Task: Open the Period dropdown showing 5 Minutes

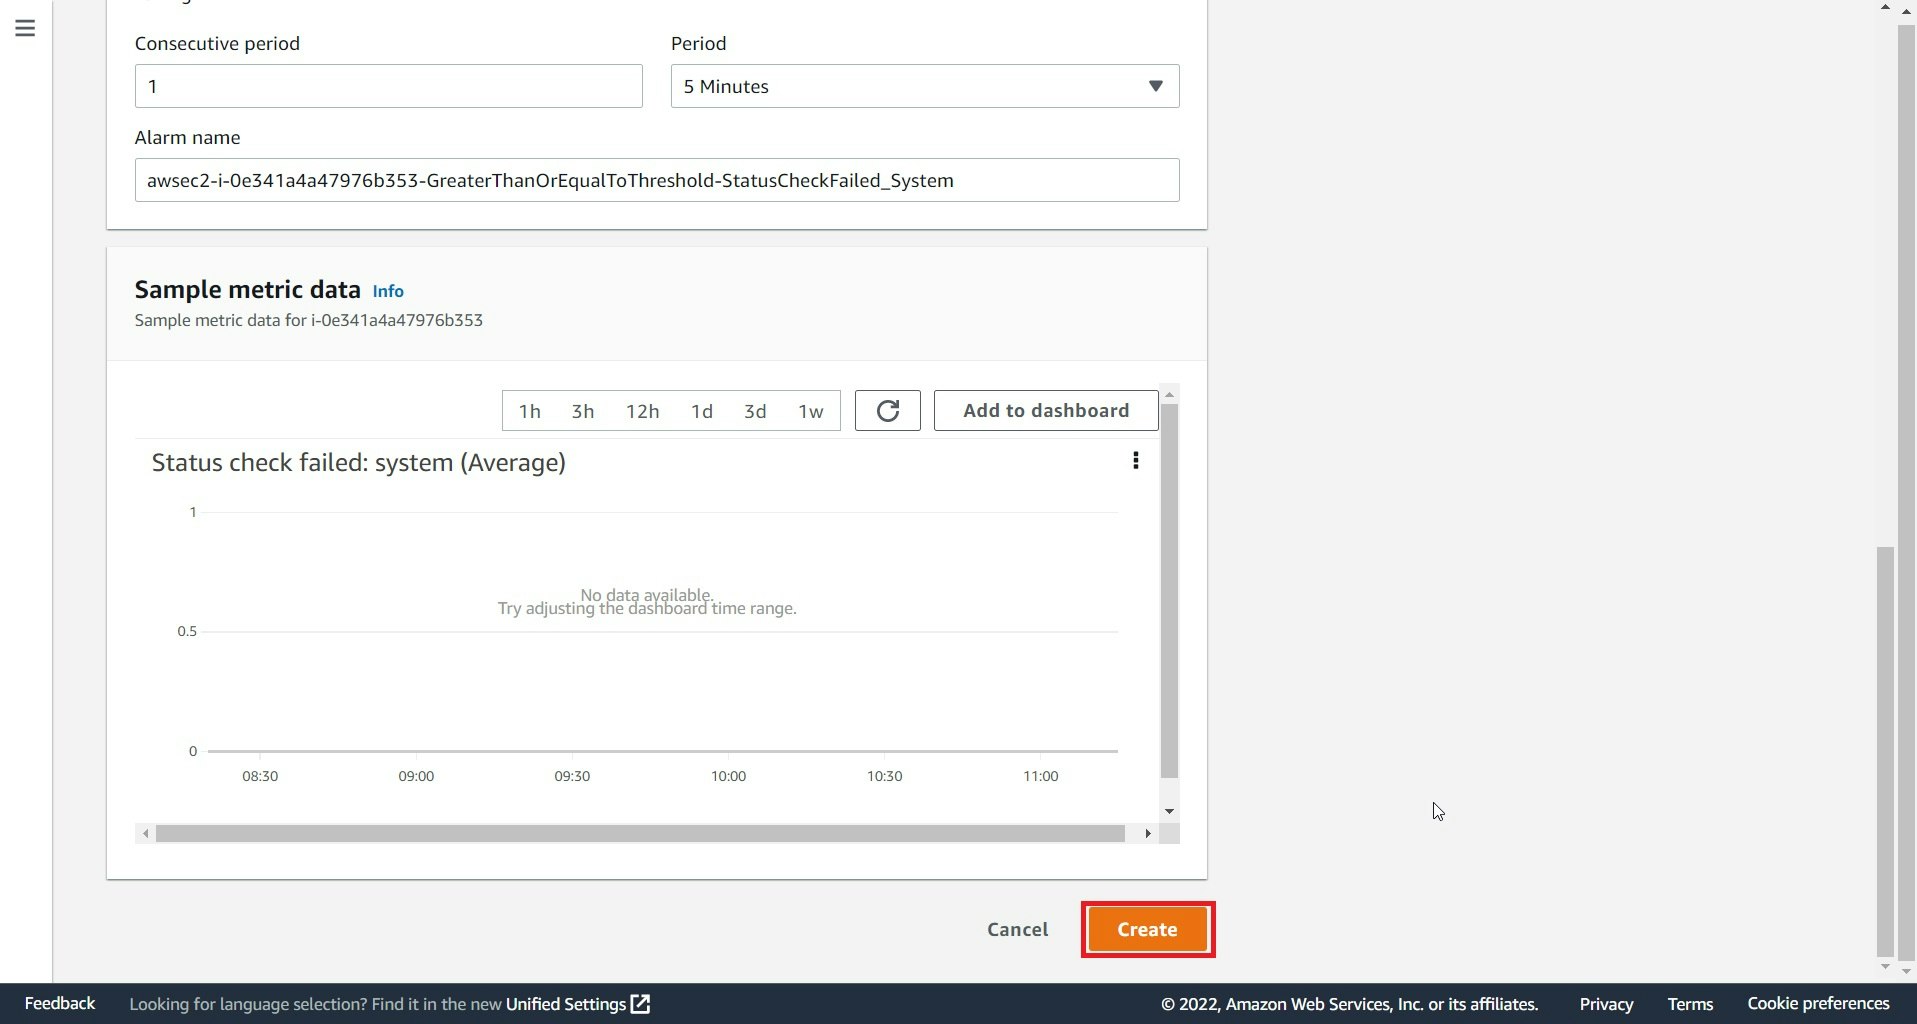Action: coord(923,86)
